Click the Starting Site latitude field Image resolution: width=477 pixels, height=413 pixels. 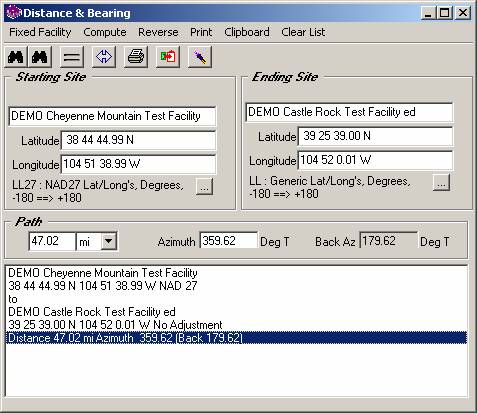pyautogui.click(x=138, y=140)
